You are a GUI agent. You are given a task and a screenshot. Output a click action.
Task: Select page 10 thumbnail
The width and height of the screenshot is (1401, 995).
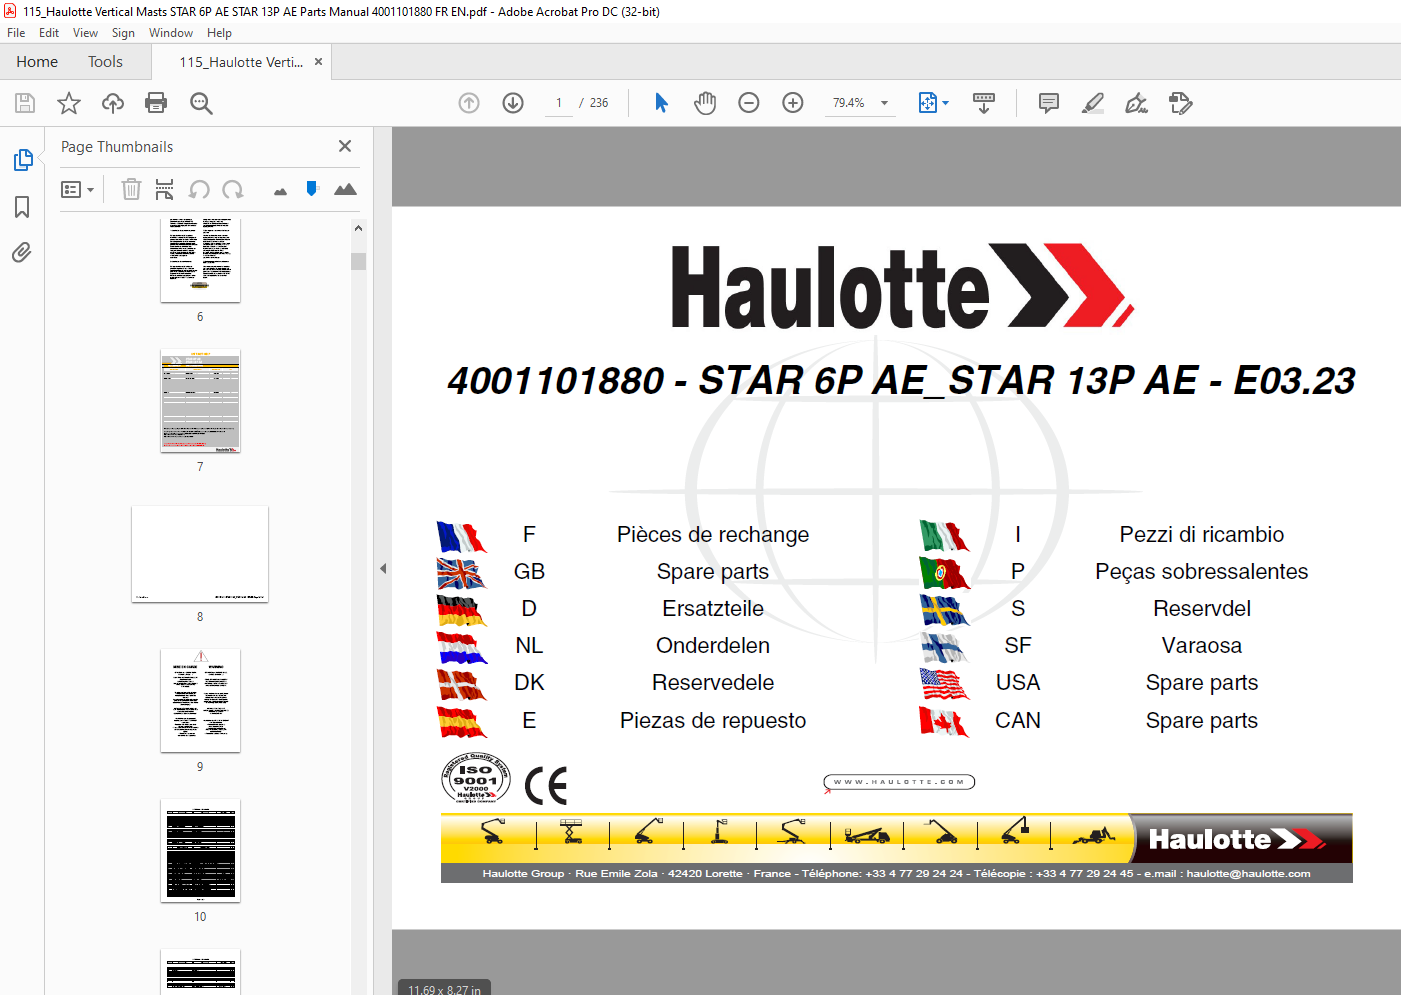[200, 851]
